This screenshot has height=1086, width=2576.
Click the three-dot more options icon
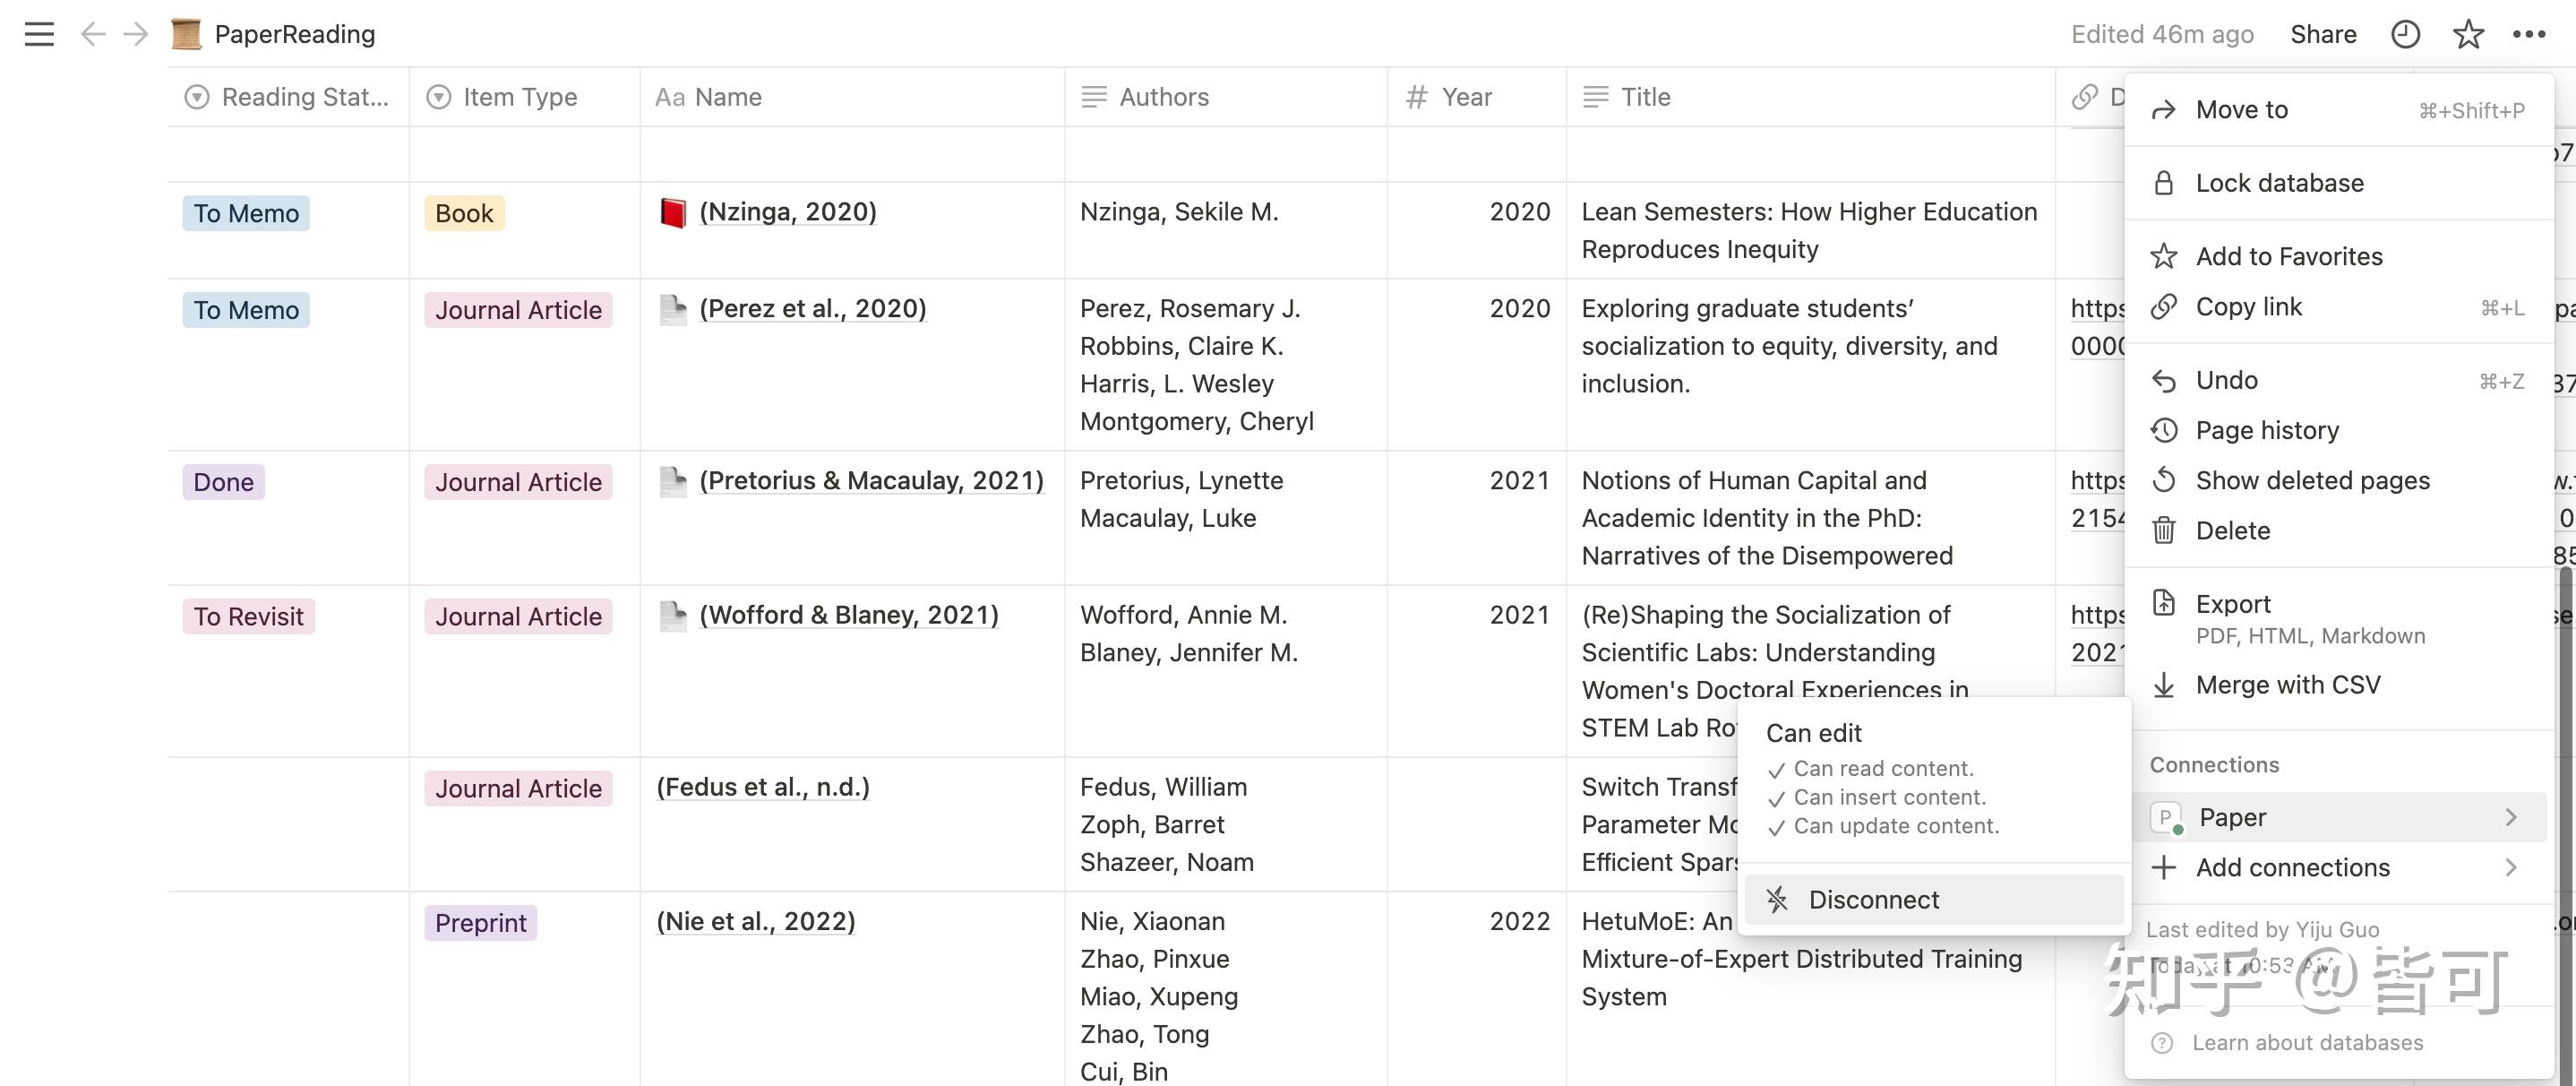point(2528,34)
